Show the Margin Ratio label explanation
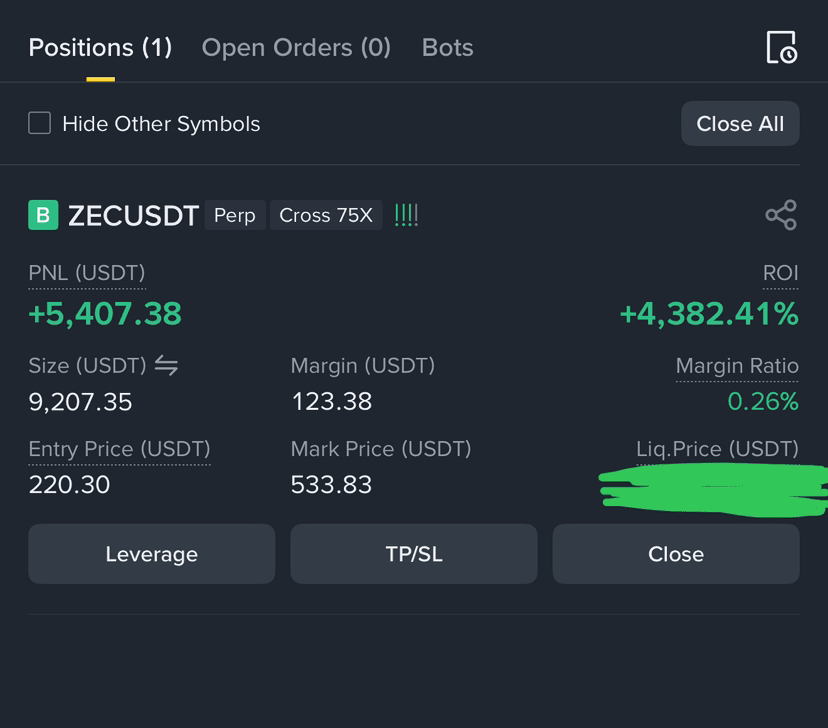 pyautogui.click(x=737, y=366)
